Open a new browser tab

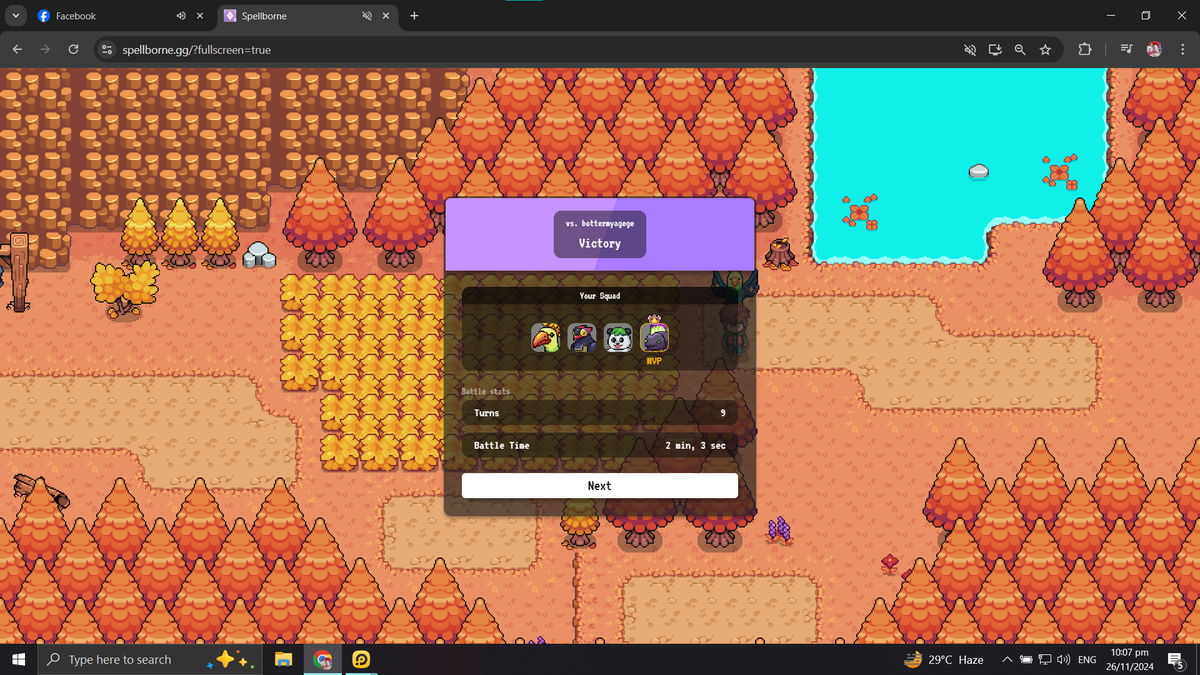pyautogui.click(x=414, y=16)
